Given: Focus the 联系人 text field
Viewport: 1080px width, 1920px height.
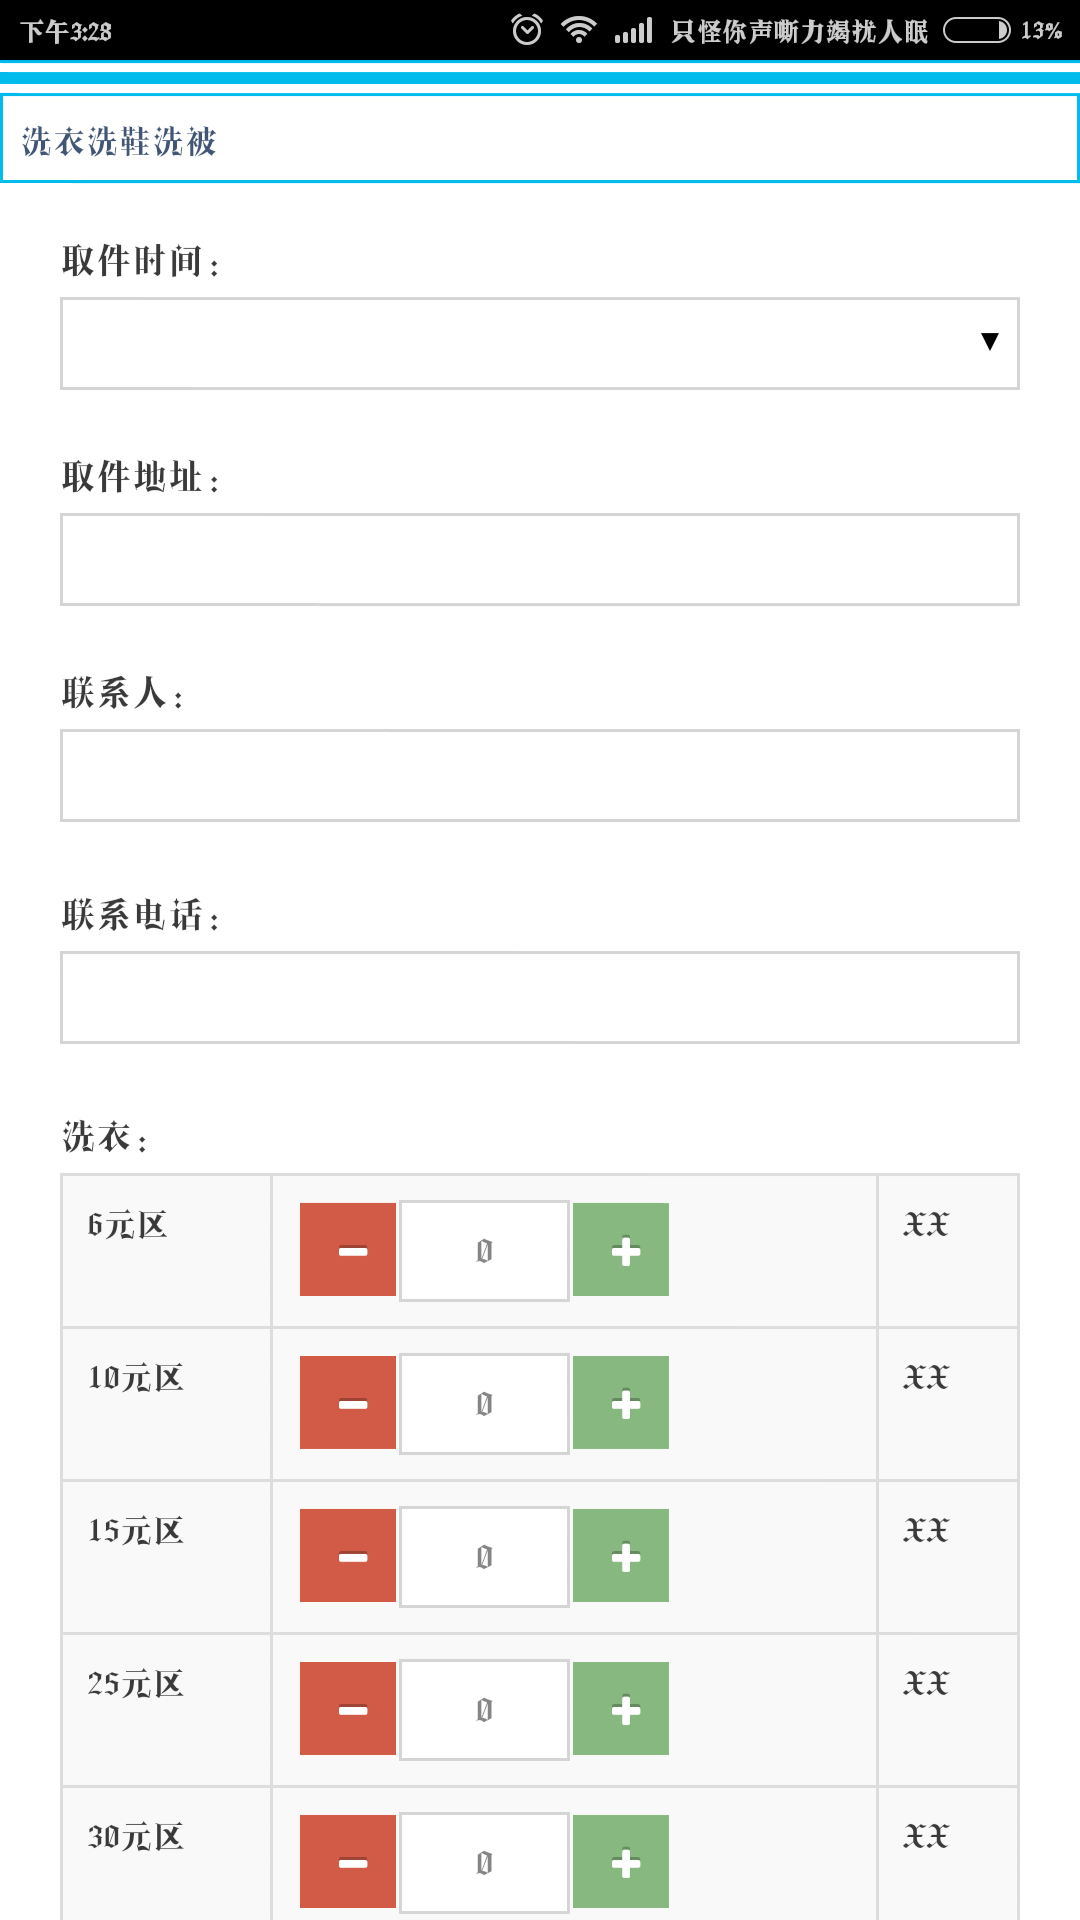Looking at the screenshot, I should click(x=540, y=775).
